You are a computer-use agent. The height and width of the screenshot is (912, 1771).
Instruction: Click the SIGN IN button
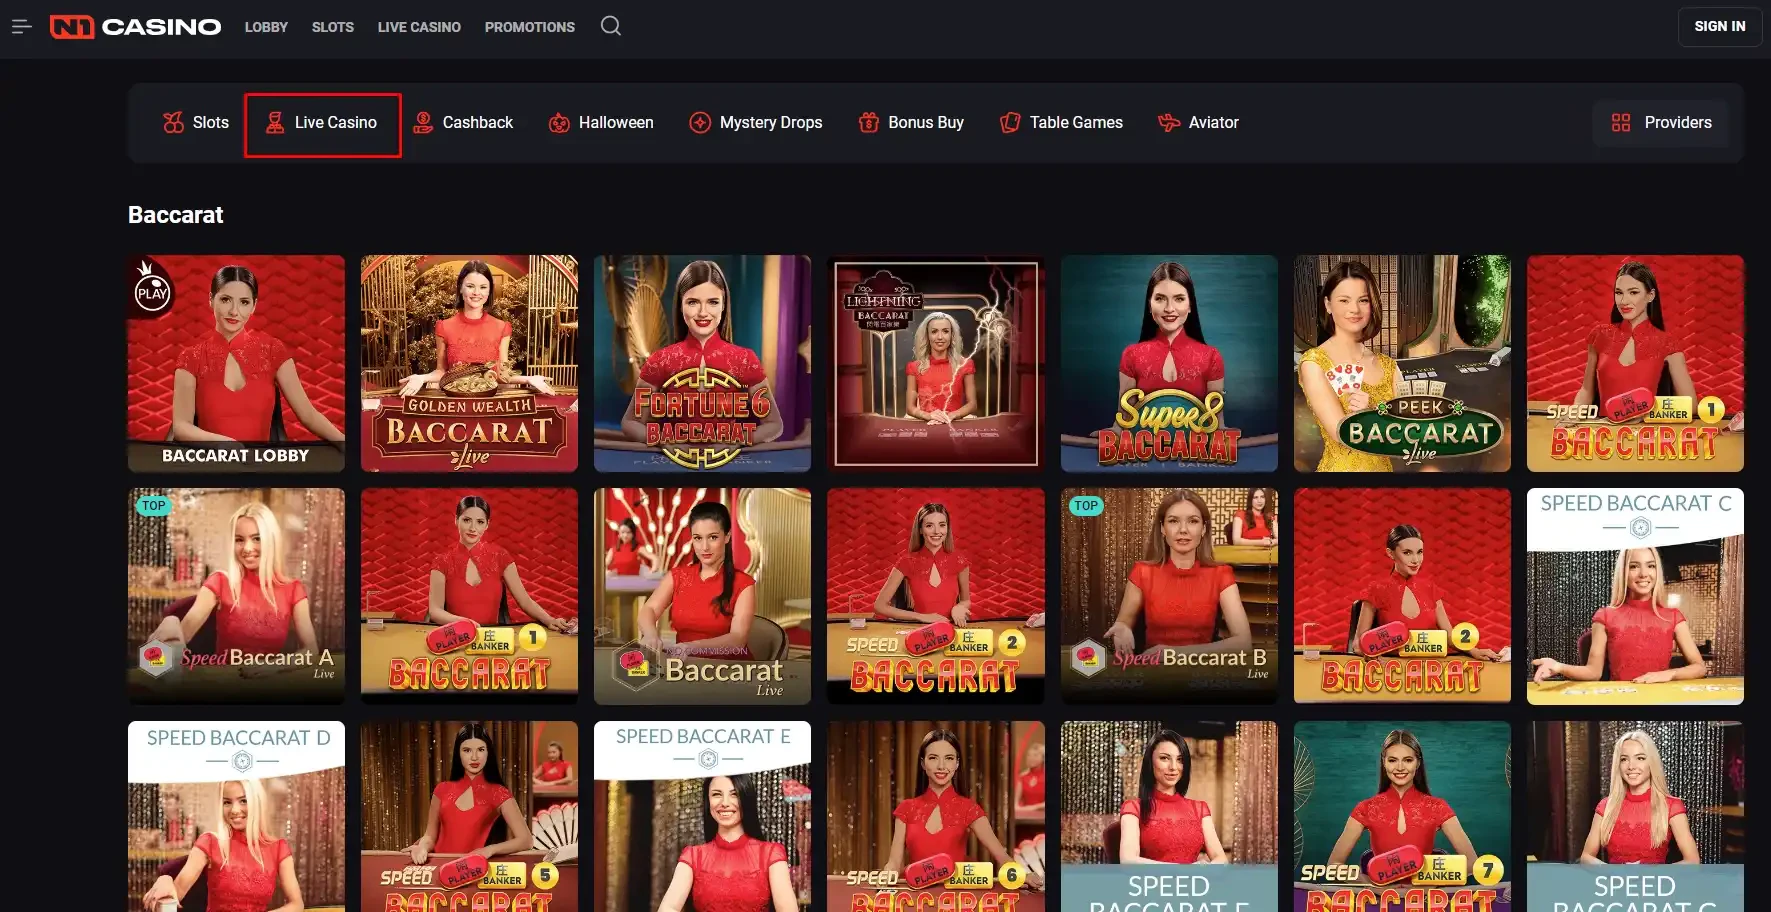point(1720,27)
